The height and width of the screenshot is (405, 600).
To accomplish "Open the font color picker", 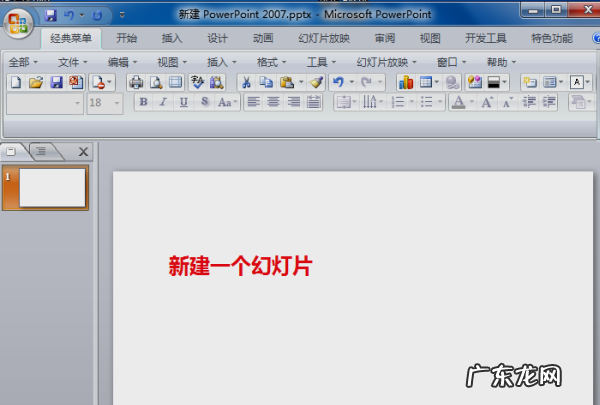I will (x=468, y=102).
